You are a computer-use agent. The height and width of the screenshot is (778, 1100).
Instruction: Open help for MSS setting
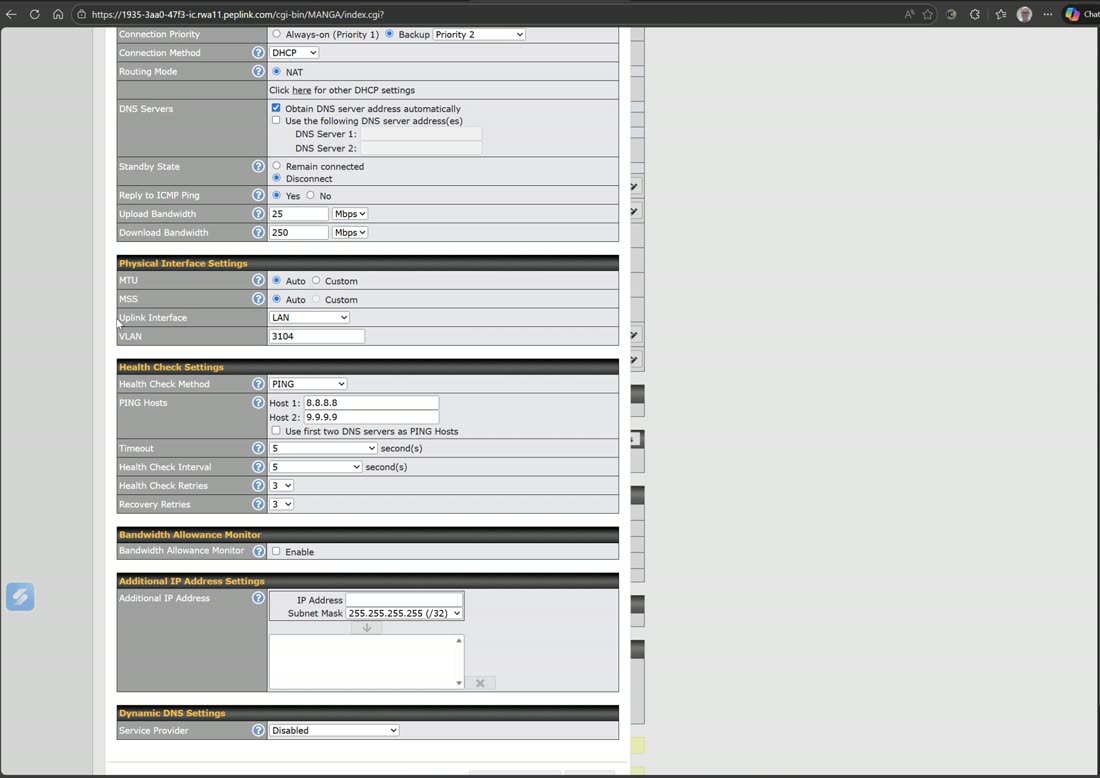click(x=258, y=299)
